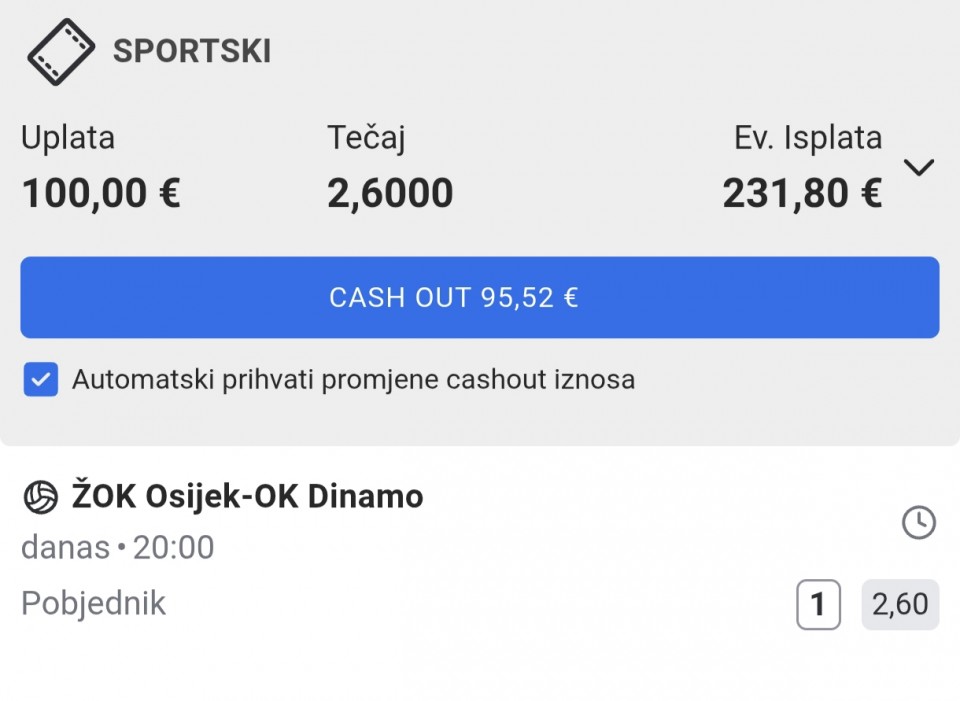Click the clock icon beside the match

pyautogui.click(x=918, y=522)
